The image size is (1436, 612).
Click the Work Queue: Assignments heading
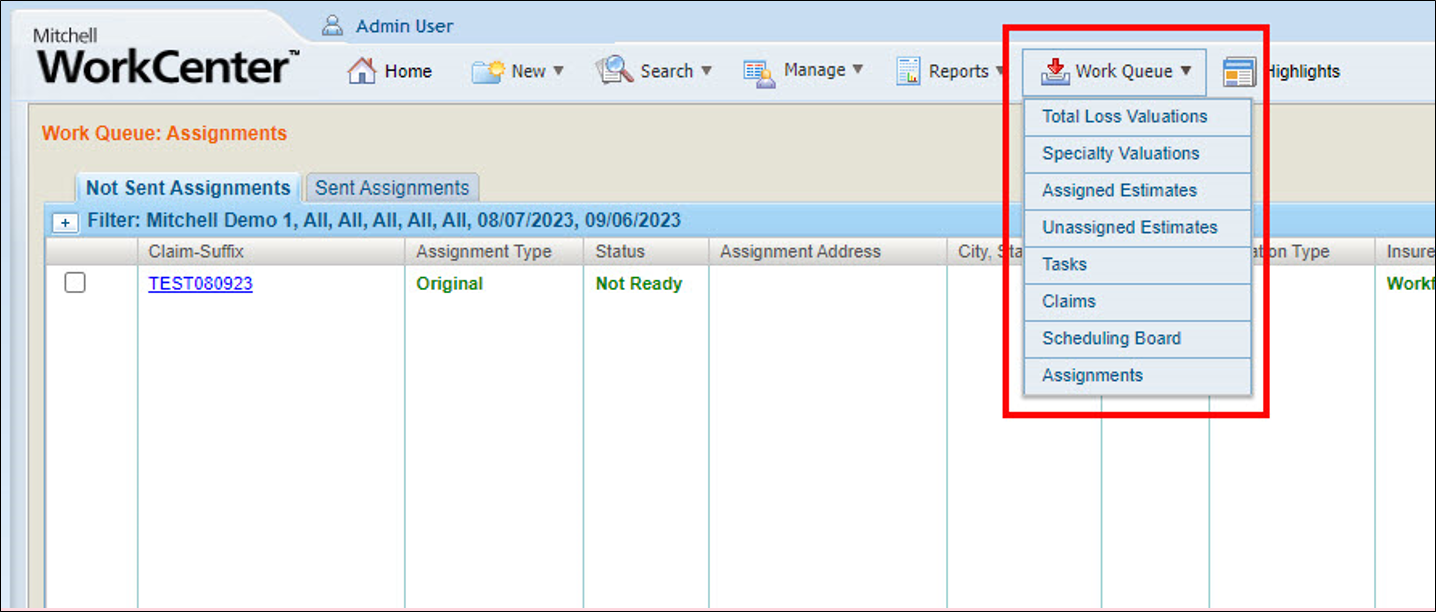coord(164,133)
